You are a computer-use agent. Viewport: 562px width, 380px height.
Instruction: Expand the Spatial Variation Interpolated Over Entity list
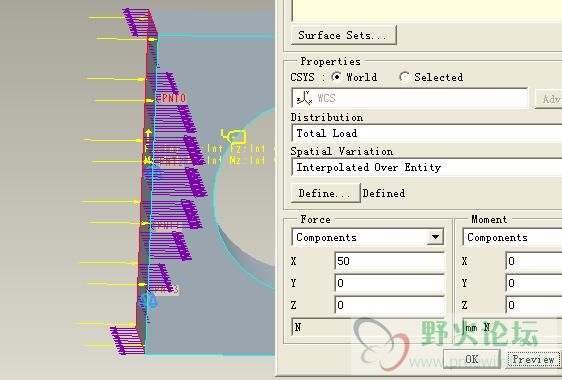tap(427, 167)
